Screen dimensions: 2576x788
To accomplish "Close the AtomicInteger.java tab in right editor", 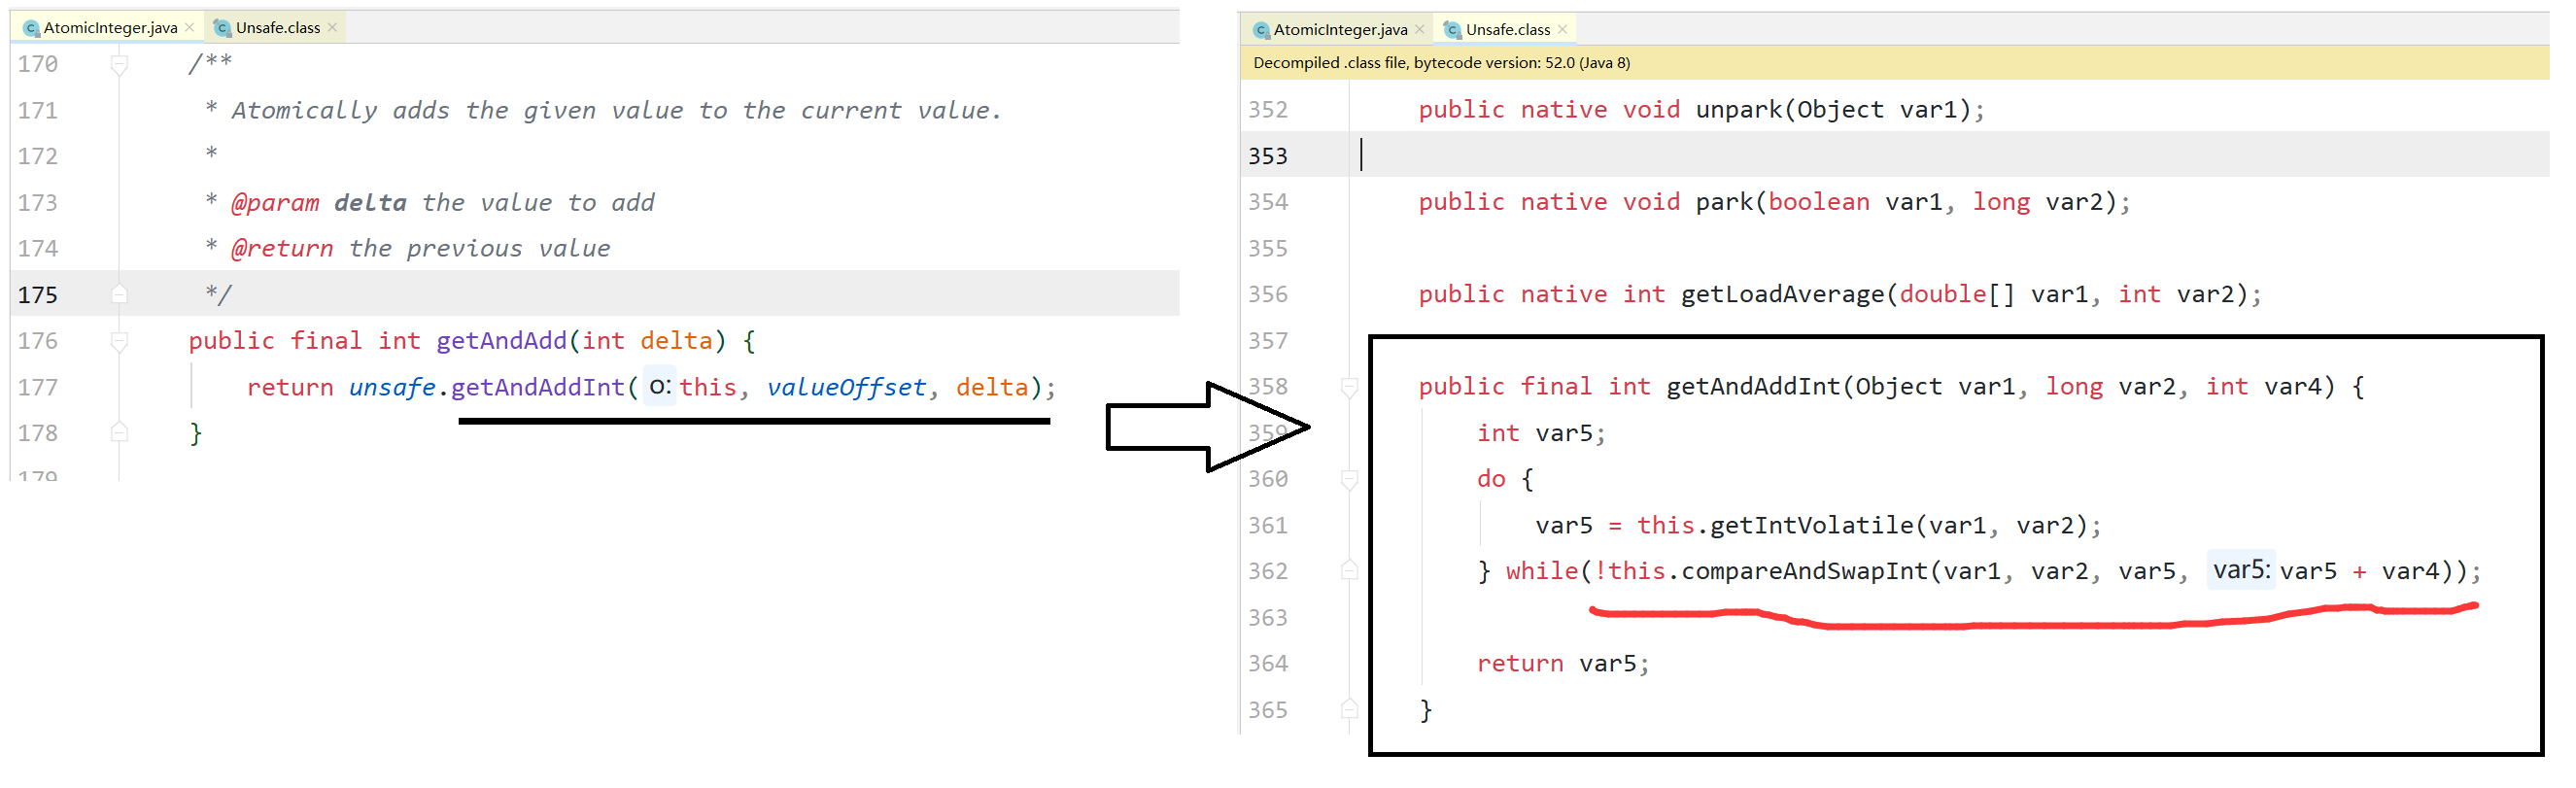I will (1420, 30).
